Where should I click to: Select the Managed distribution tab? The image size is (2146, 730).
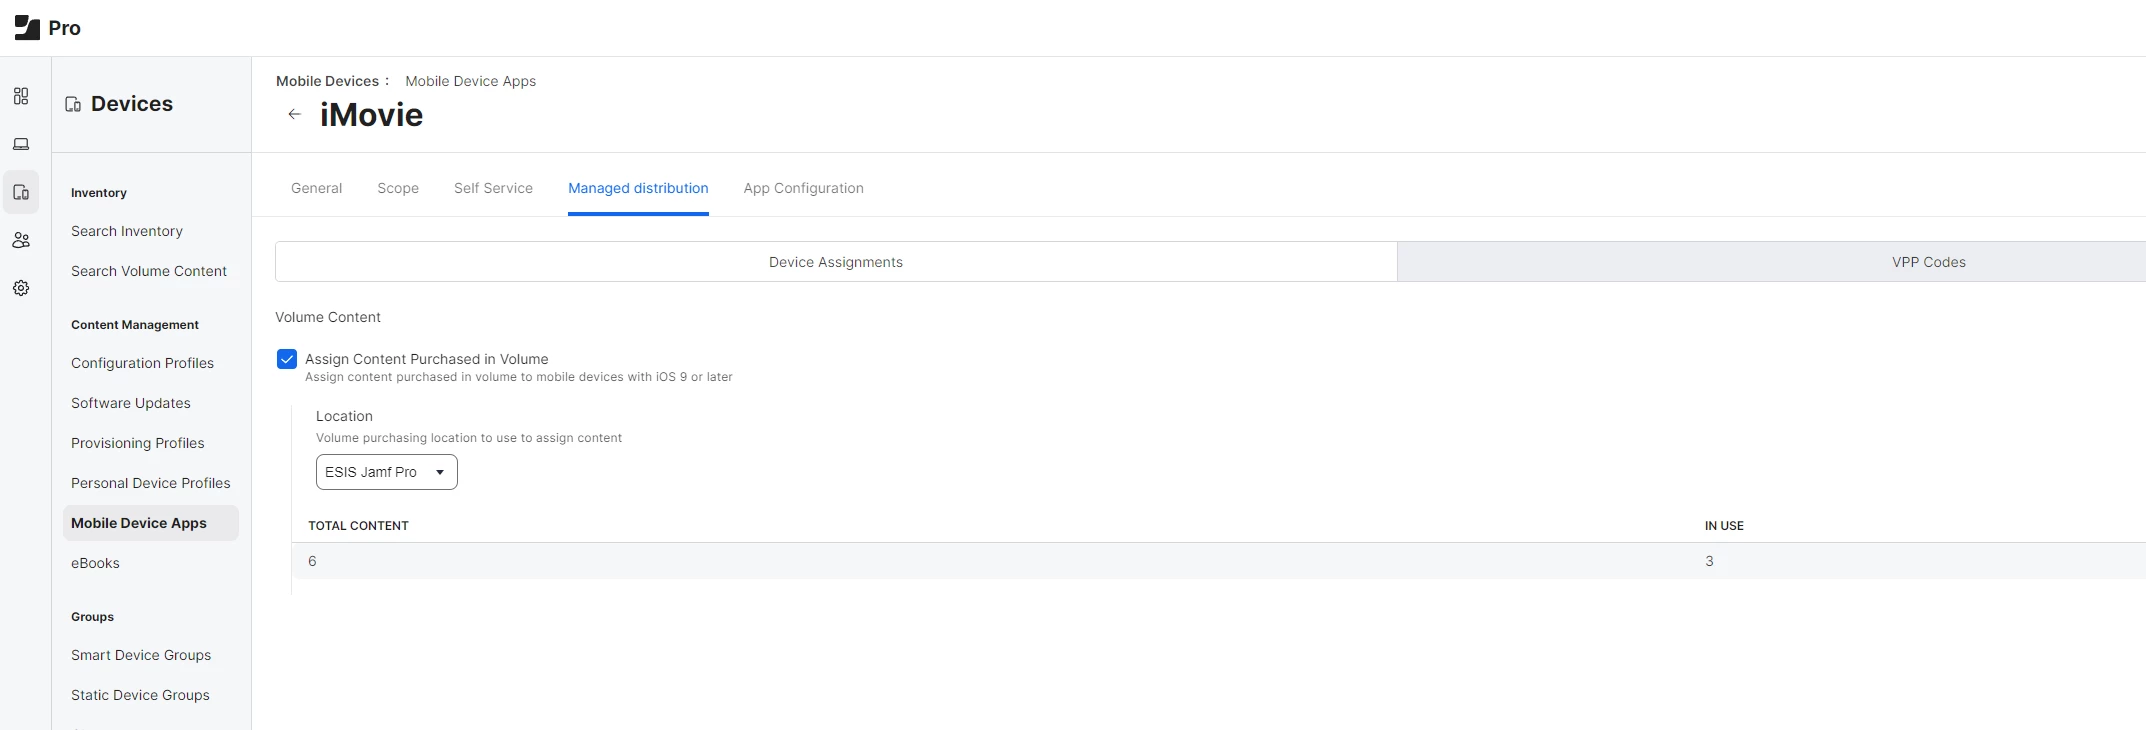tap(638, 188)
